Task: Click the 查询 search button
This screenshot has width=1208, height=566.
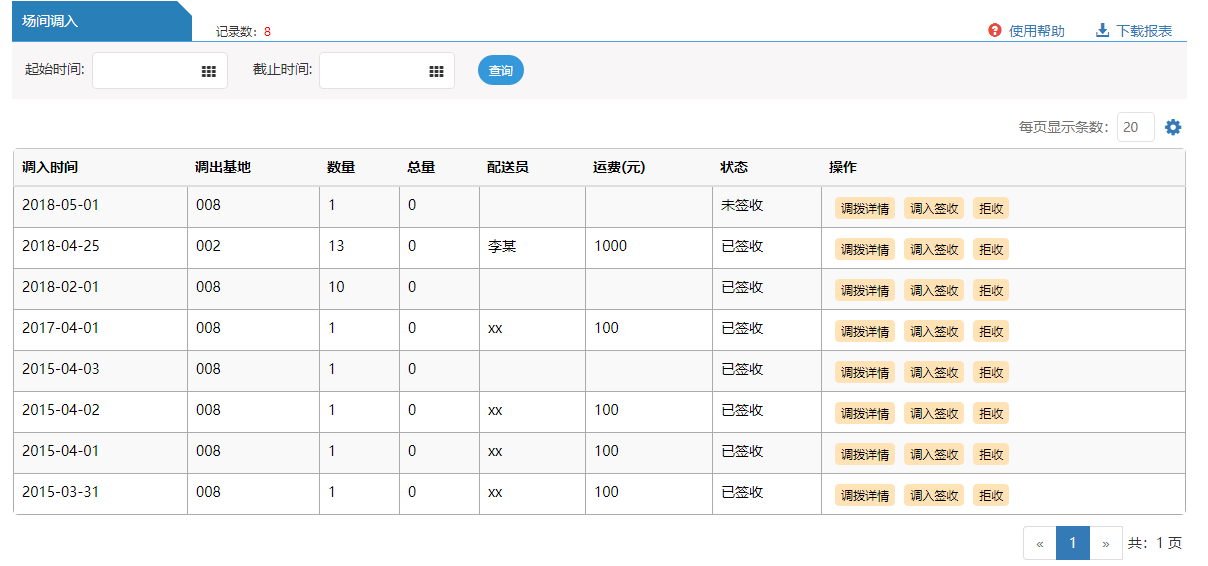Action: [500, 71]
